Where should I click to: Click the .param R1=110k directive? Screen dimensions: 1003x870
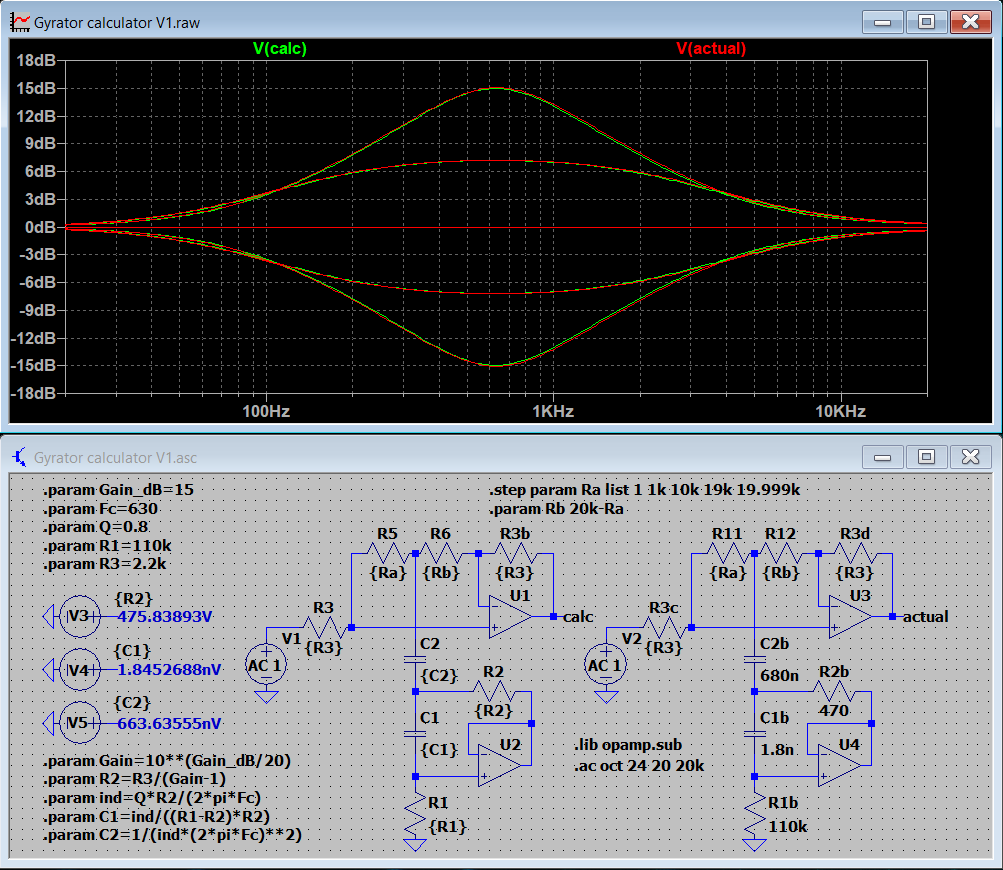pyautogui.click(x=107, y=546)
